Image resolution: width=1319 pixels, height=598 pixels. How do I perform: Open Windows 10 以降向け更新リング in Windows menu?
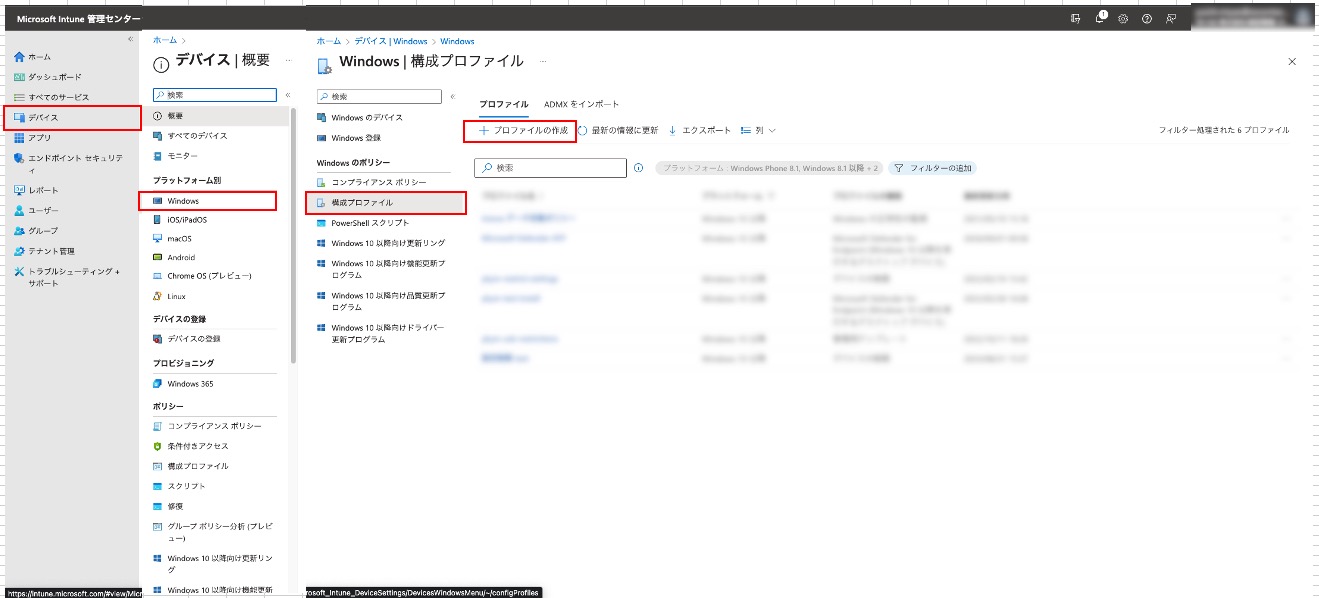point(381,243)
